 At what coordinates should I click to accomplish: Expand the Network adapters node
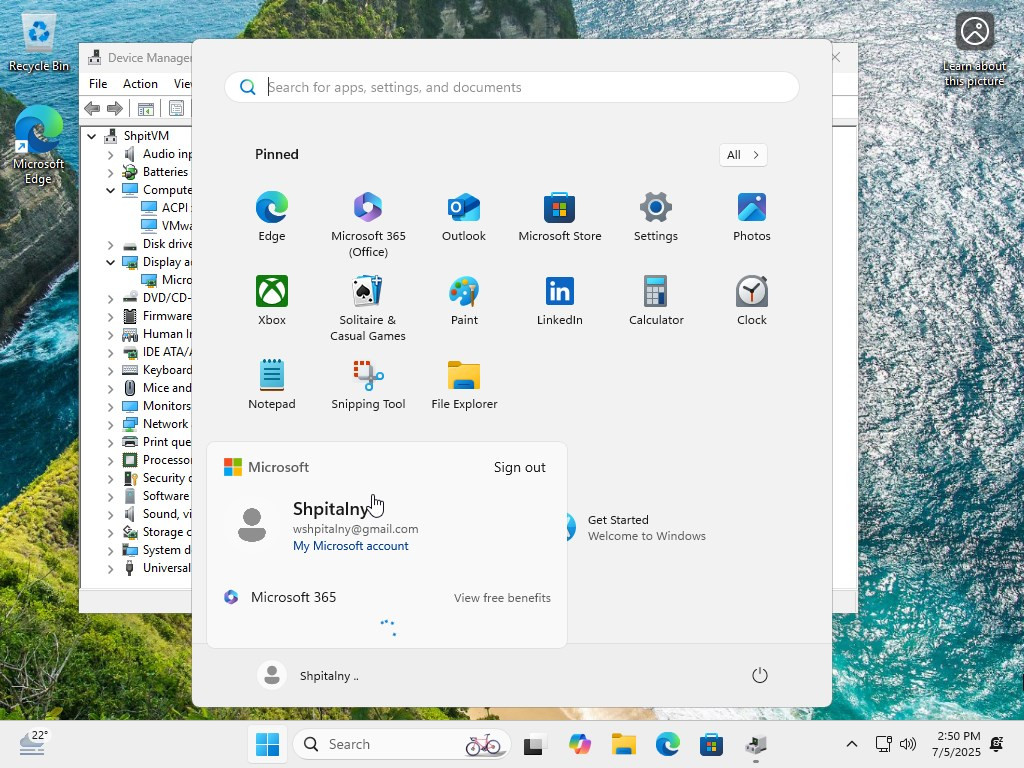[x=110, y=424]
